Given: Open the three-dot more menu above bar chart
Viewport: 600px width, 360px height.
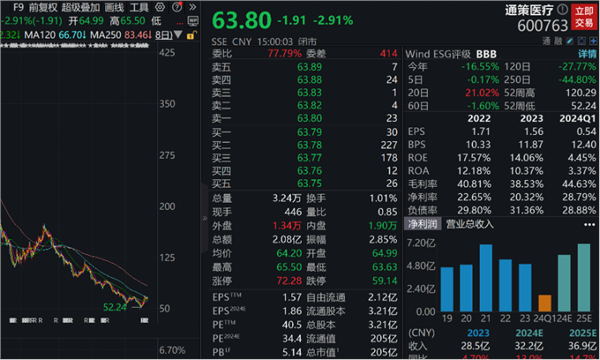Looking at the screenshot, I should 589,225.
